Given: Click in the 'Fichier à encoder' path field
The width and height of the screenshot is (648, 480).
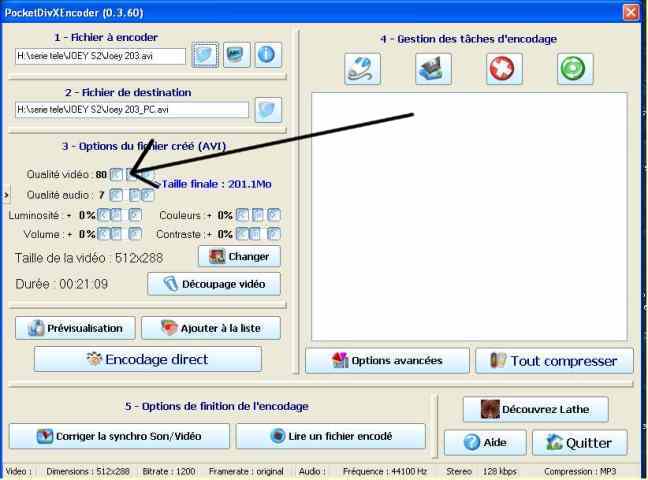Looking at the screenshot, I should coord(100,56).
